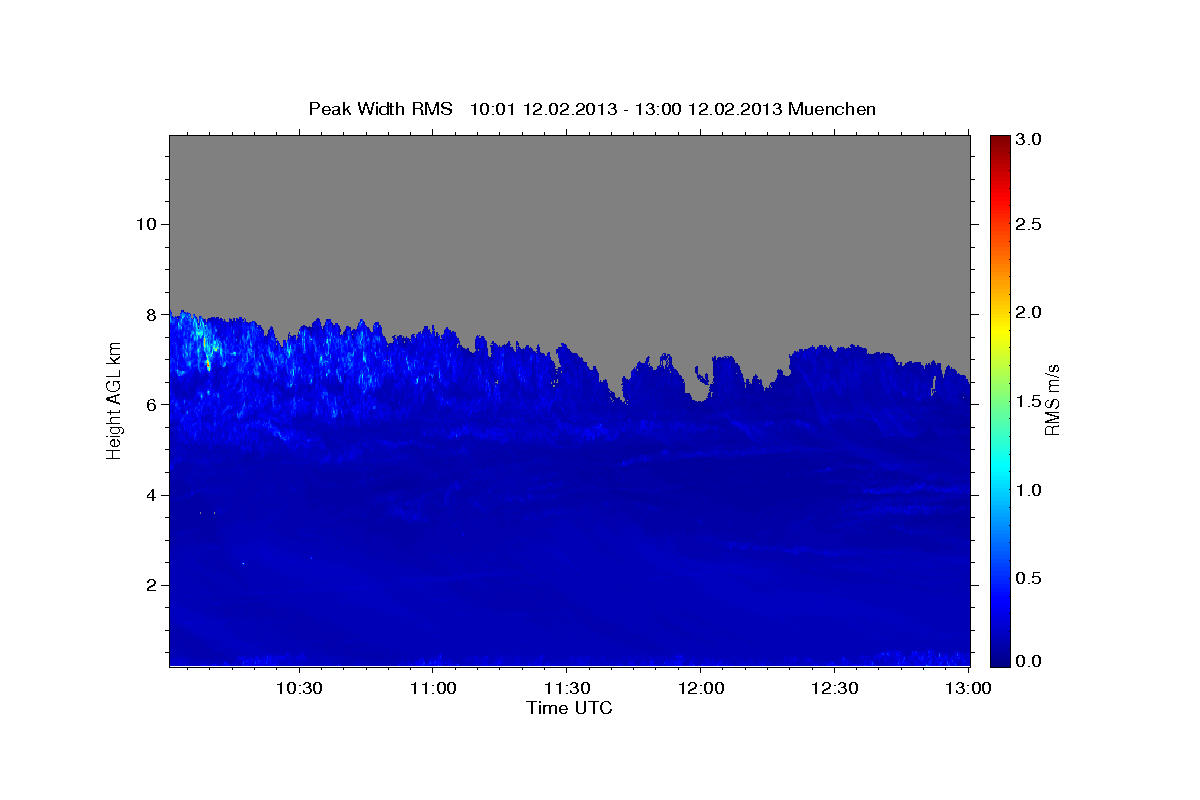Click the 'Muenchen' location text in title
The height and width of the screenshot is (800, 1200).
tap(832, 109)
